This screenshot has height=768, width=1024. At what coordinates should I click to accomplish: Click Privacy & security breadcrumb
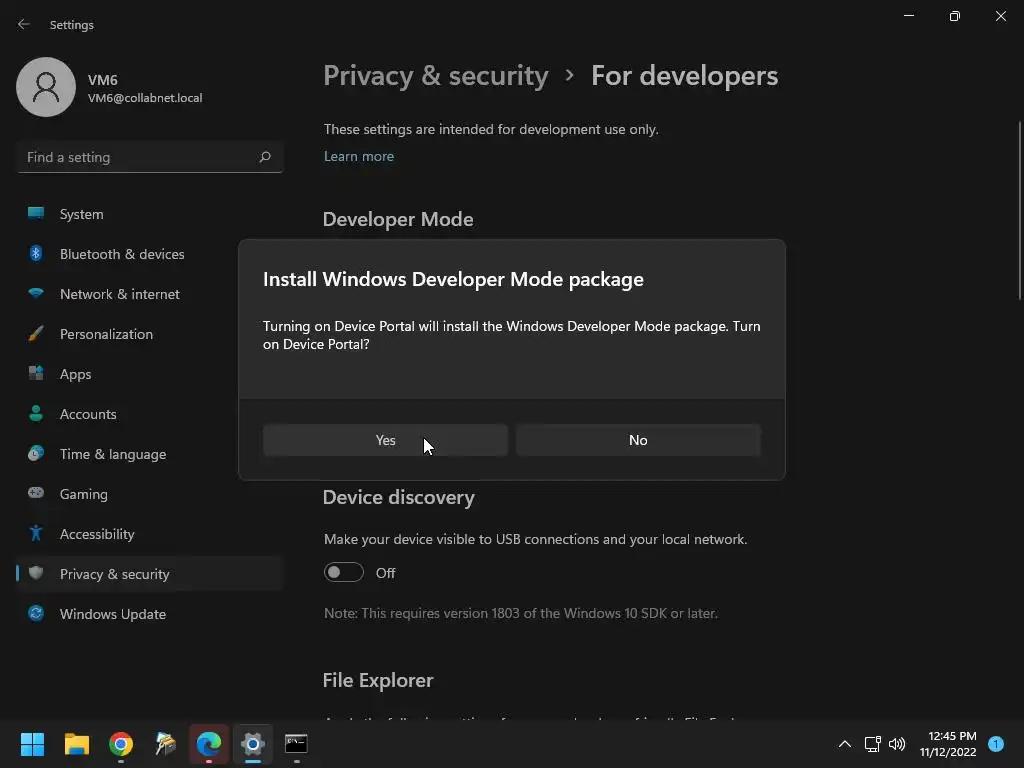coord(436,76)
